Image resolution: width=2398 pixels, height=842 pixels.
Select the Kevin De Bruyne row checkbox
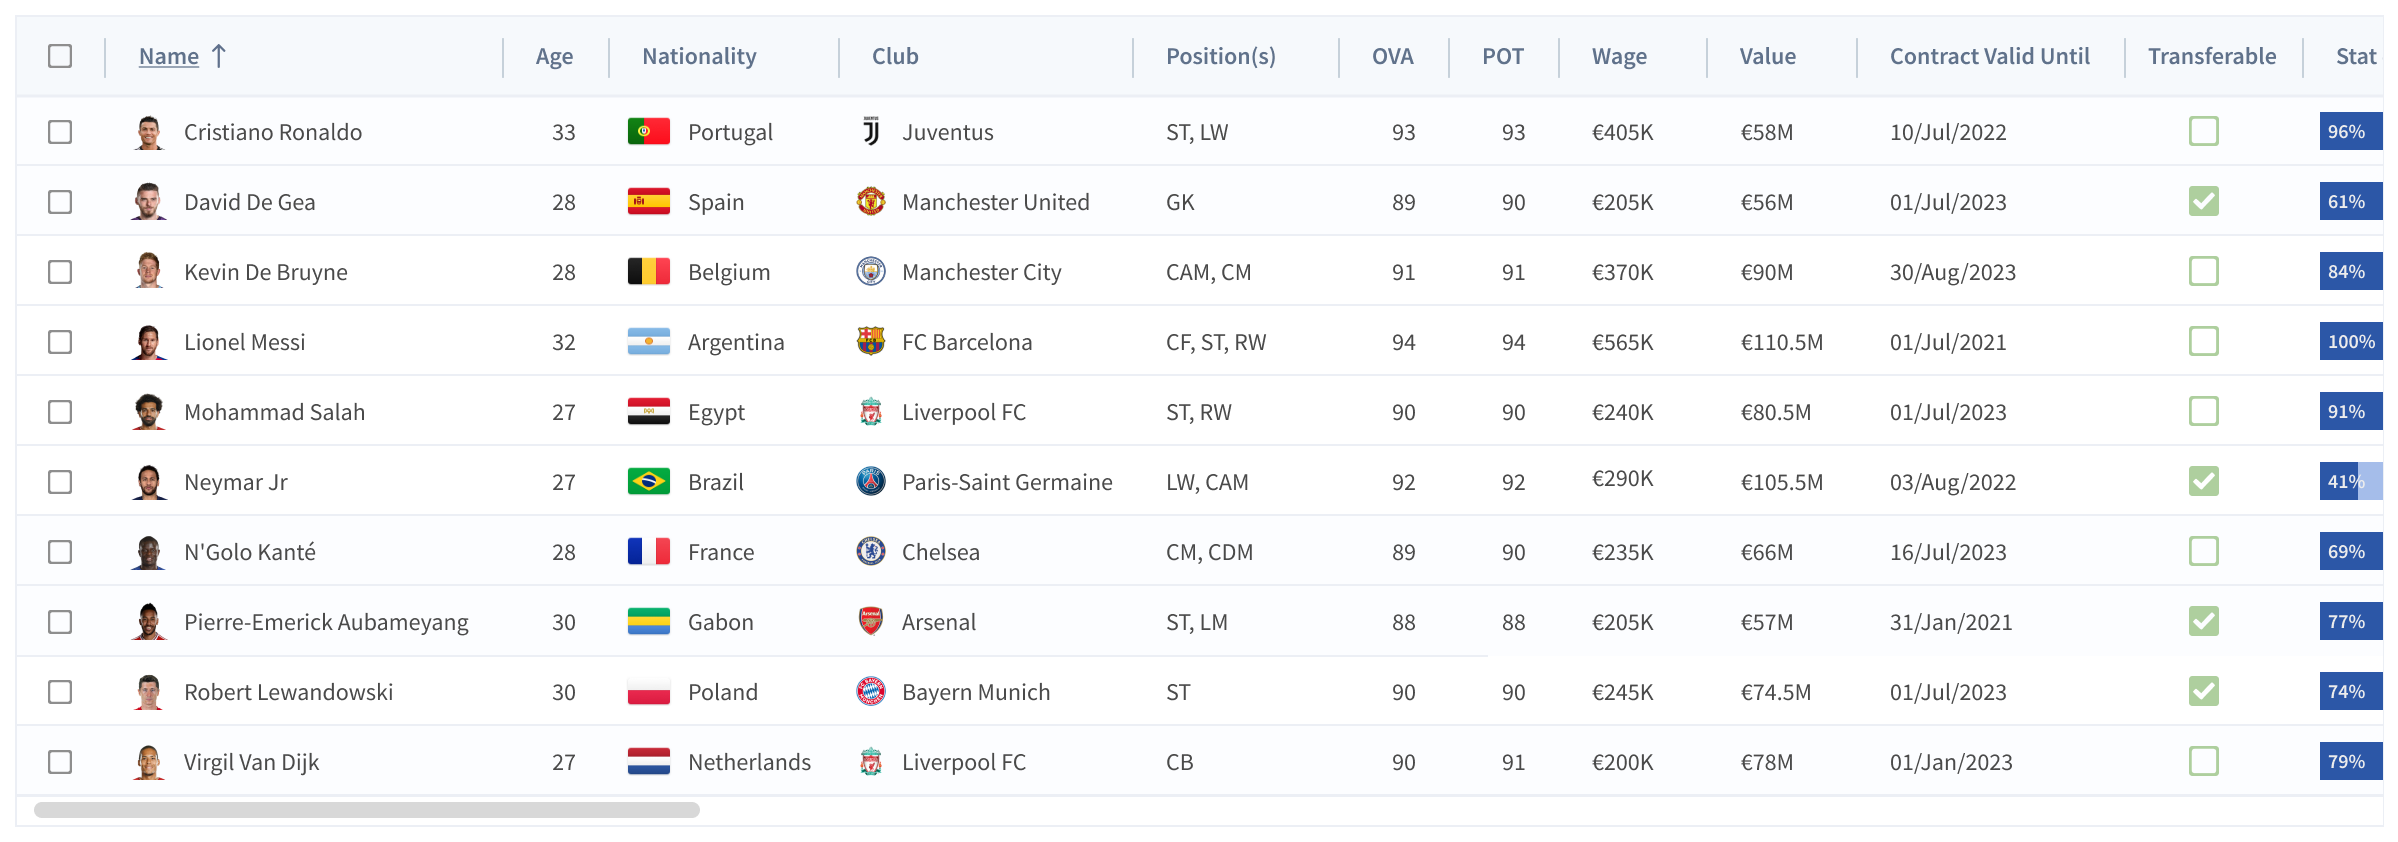coord(60,272)
